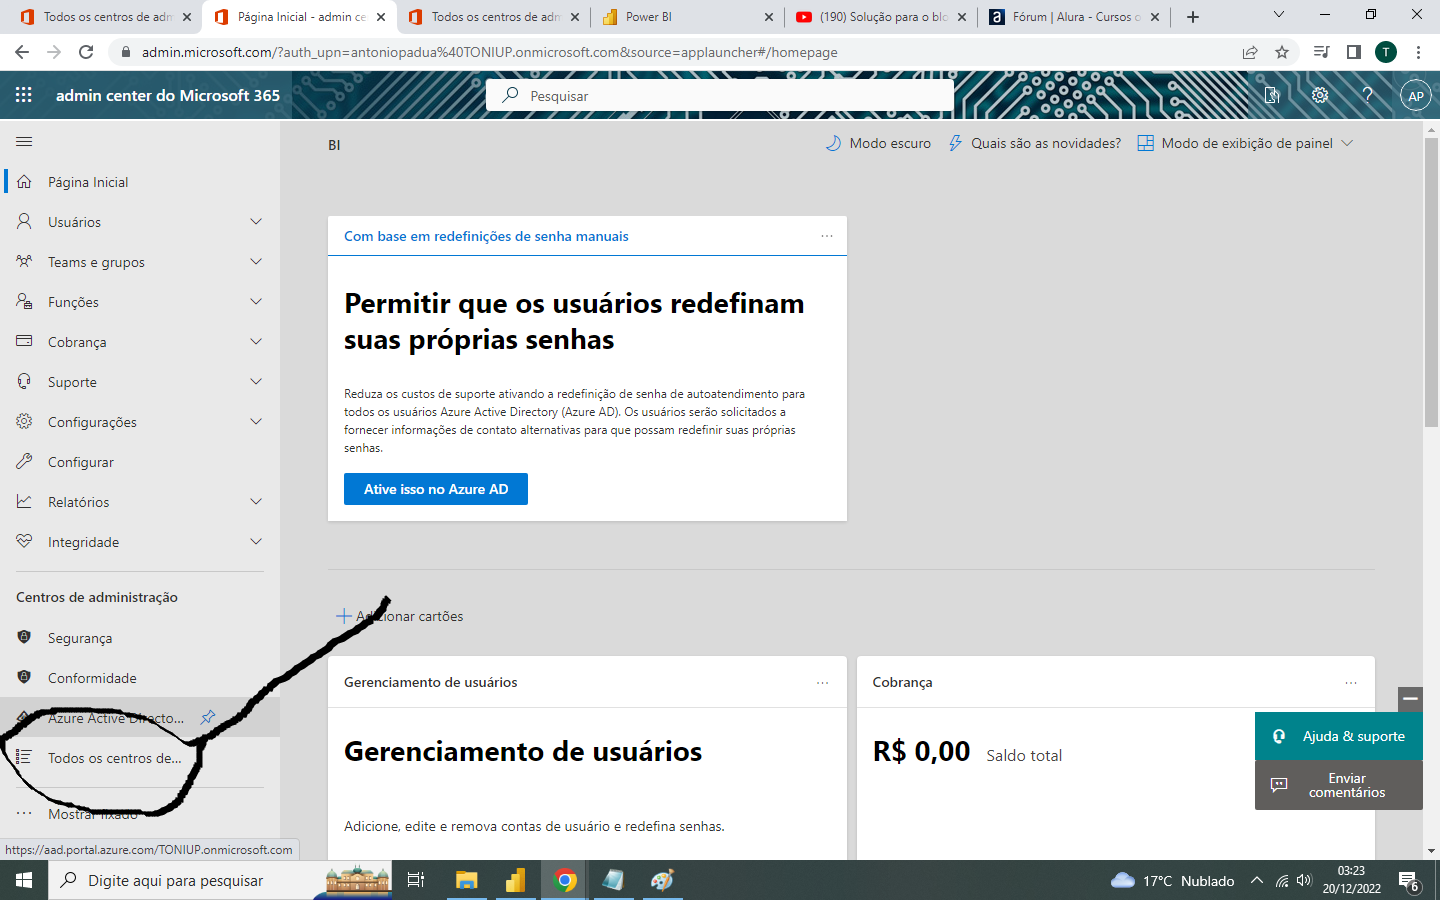Click the Funções role icon
This screenshot has width=1440, height=900.
(x=24, y=302)
